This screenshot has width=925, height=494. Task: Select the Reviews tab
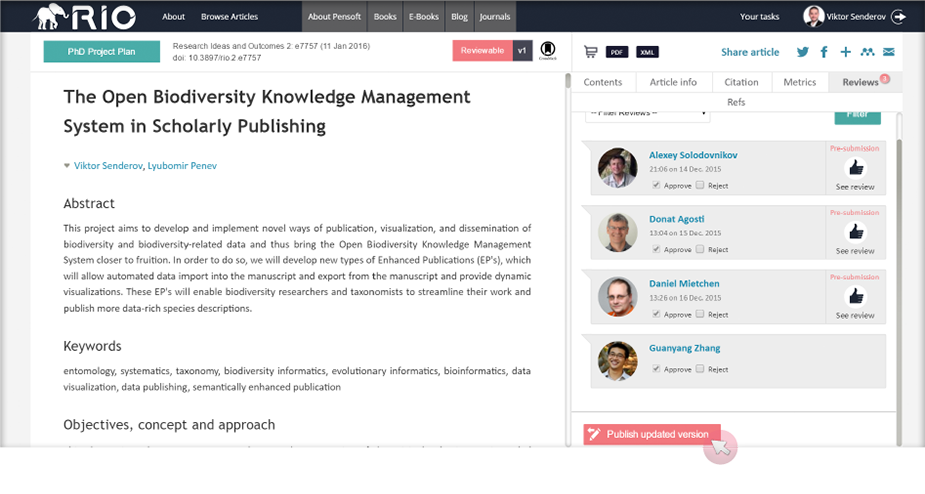860,82
